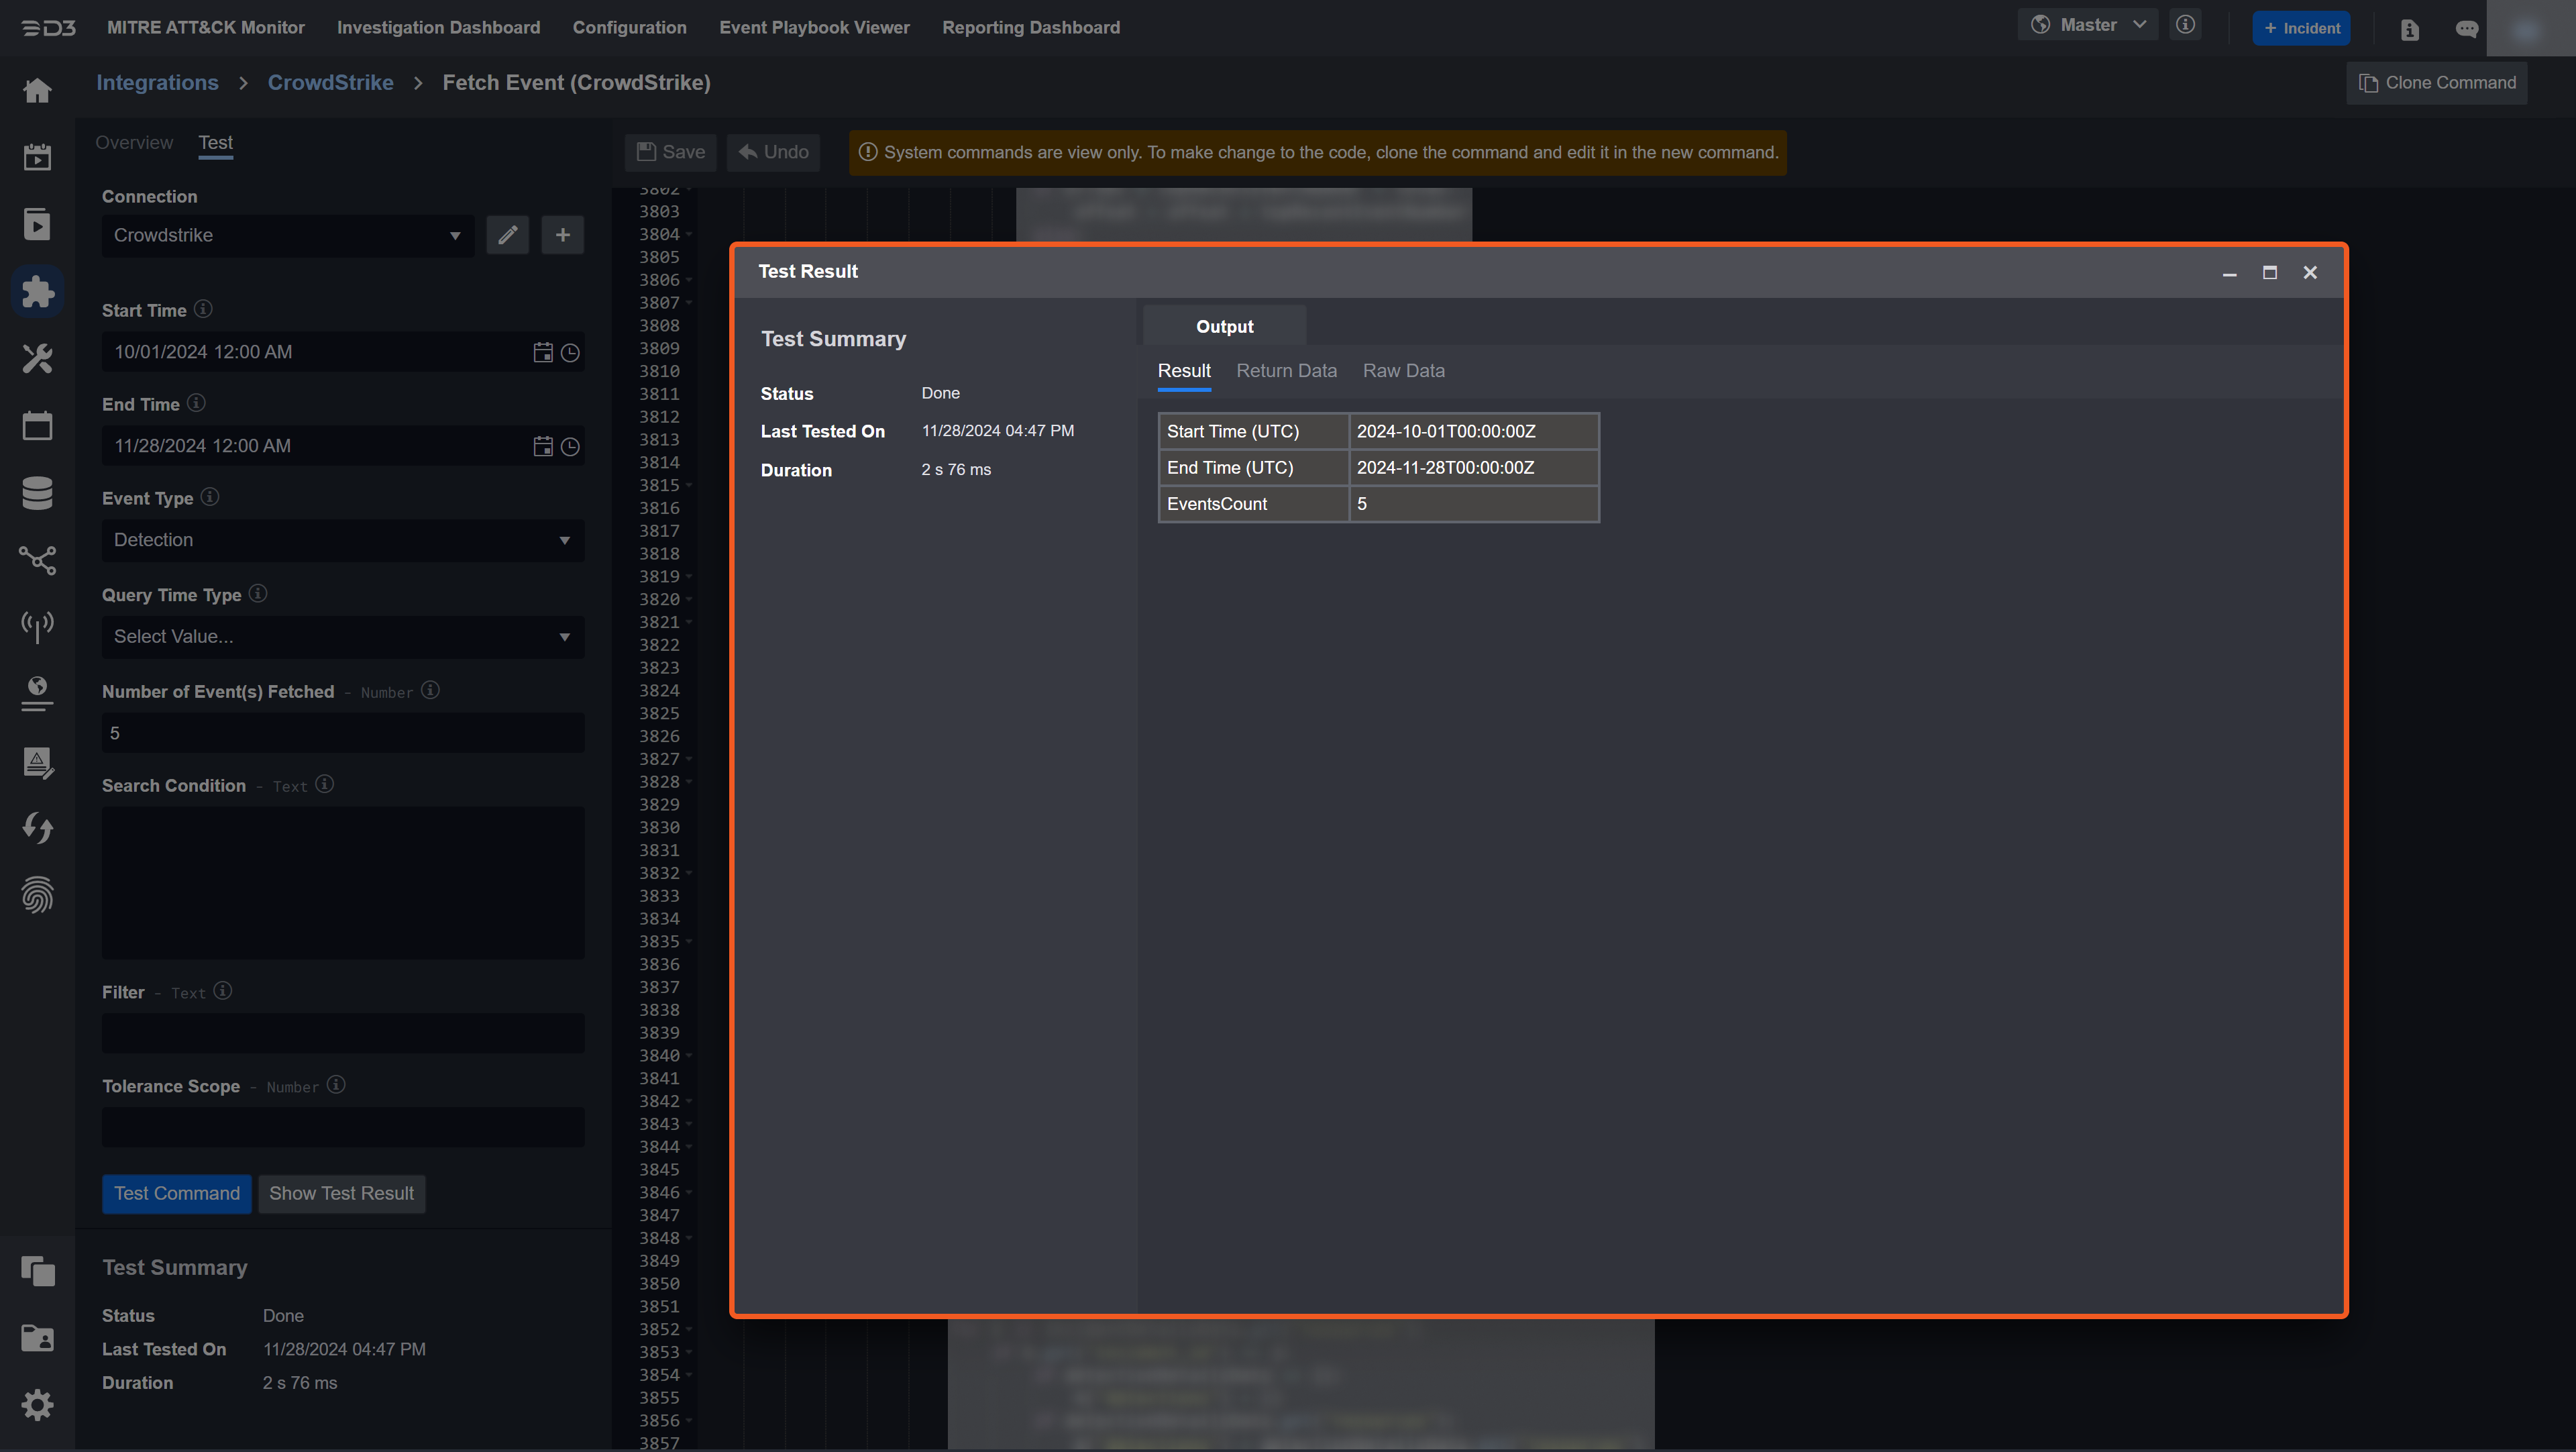
Task: Open the Overview tab
Action: pyautogui.click(x=134, y=143)
